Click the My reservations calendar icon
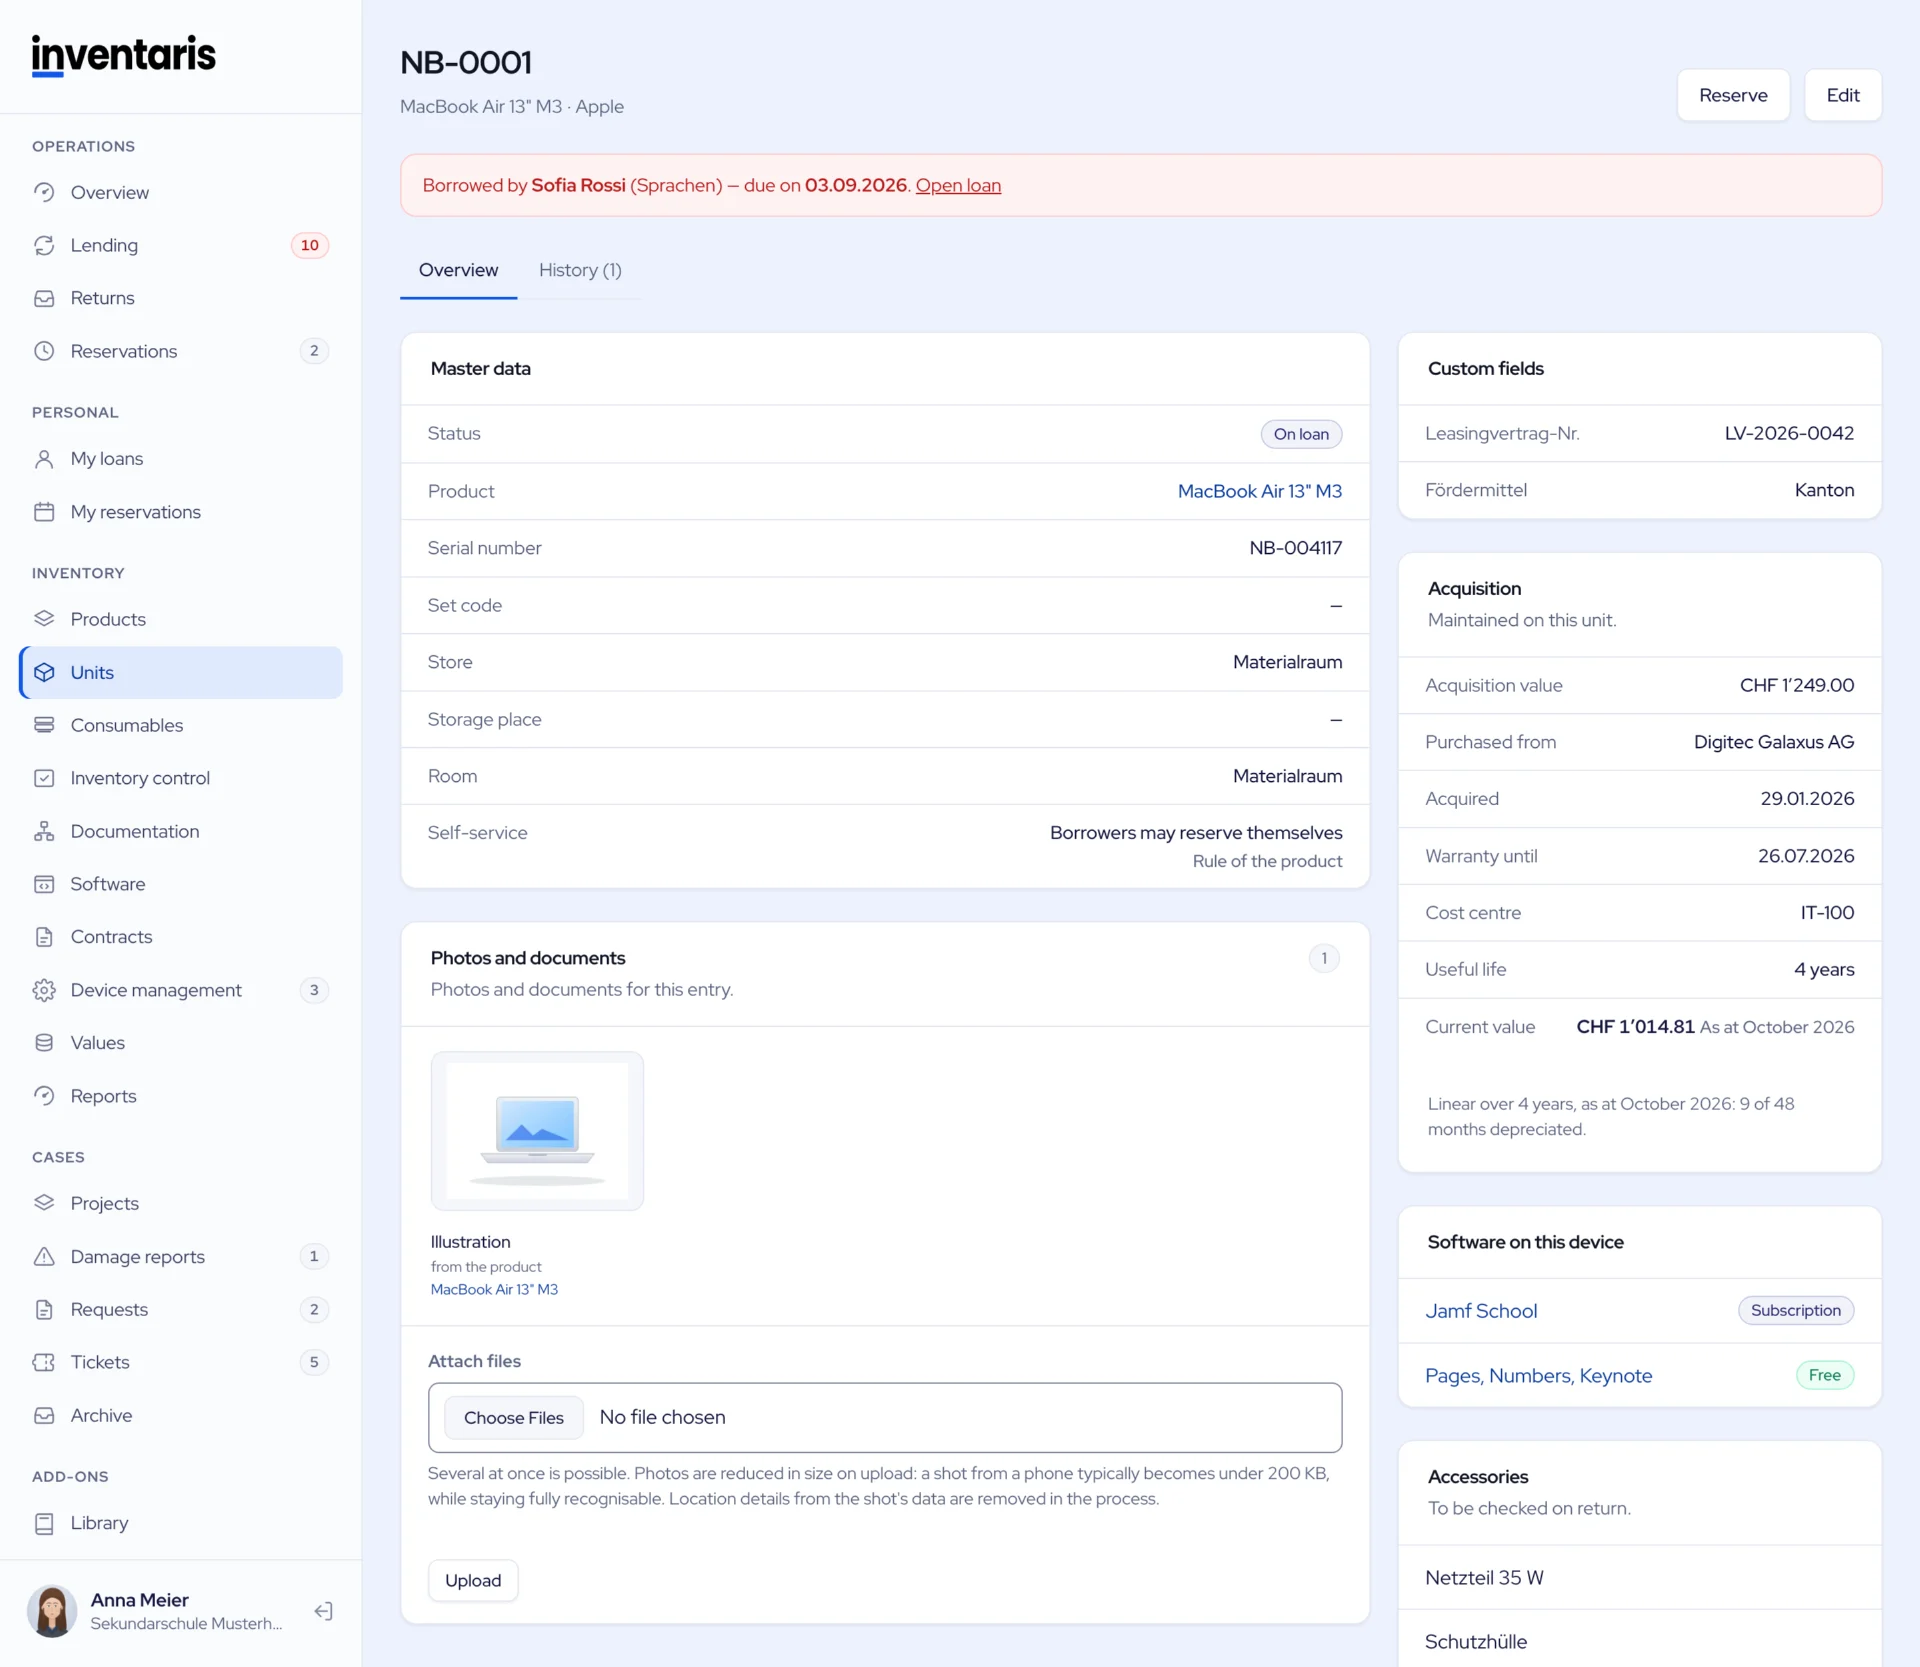 coord(44,512)
